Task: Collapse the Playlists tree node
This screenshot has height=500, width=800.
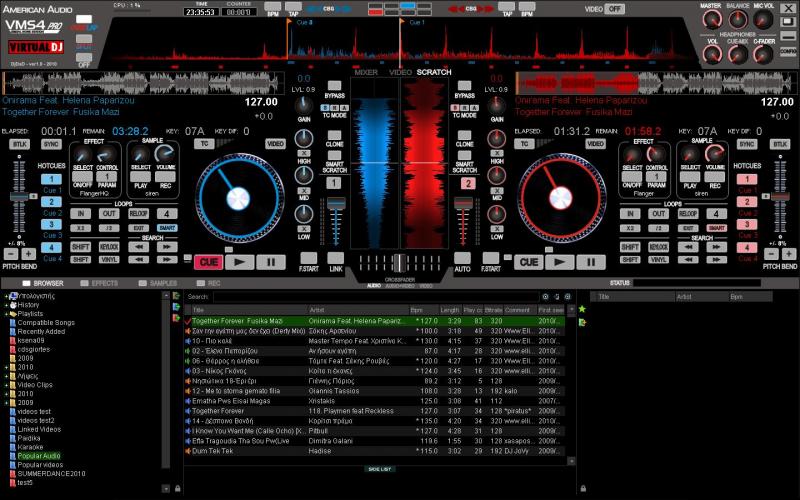Action: click(x=6, y=314)
